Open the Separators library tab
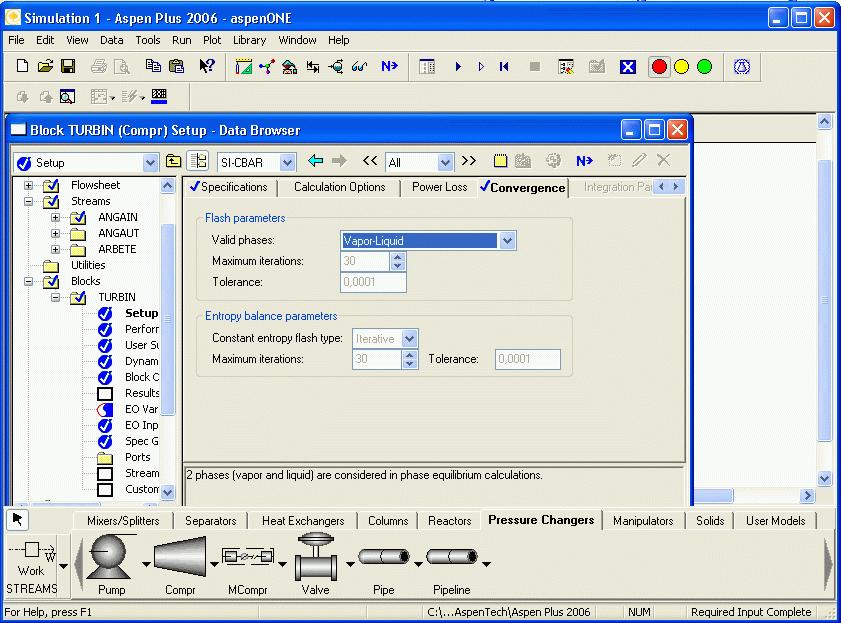Viewport: 841px width, 623px height. point(210,521)
